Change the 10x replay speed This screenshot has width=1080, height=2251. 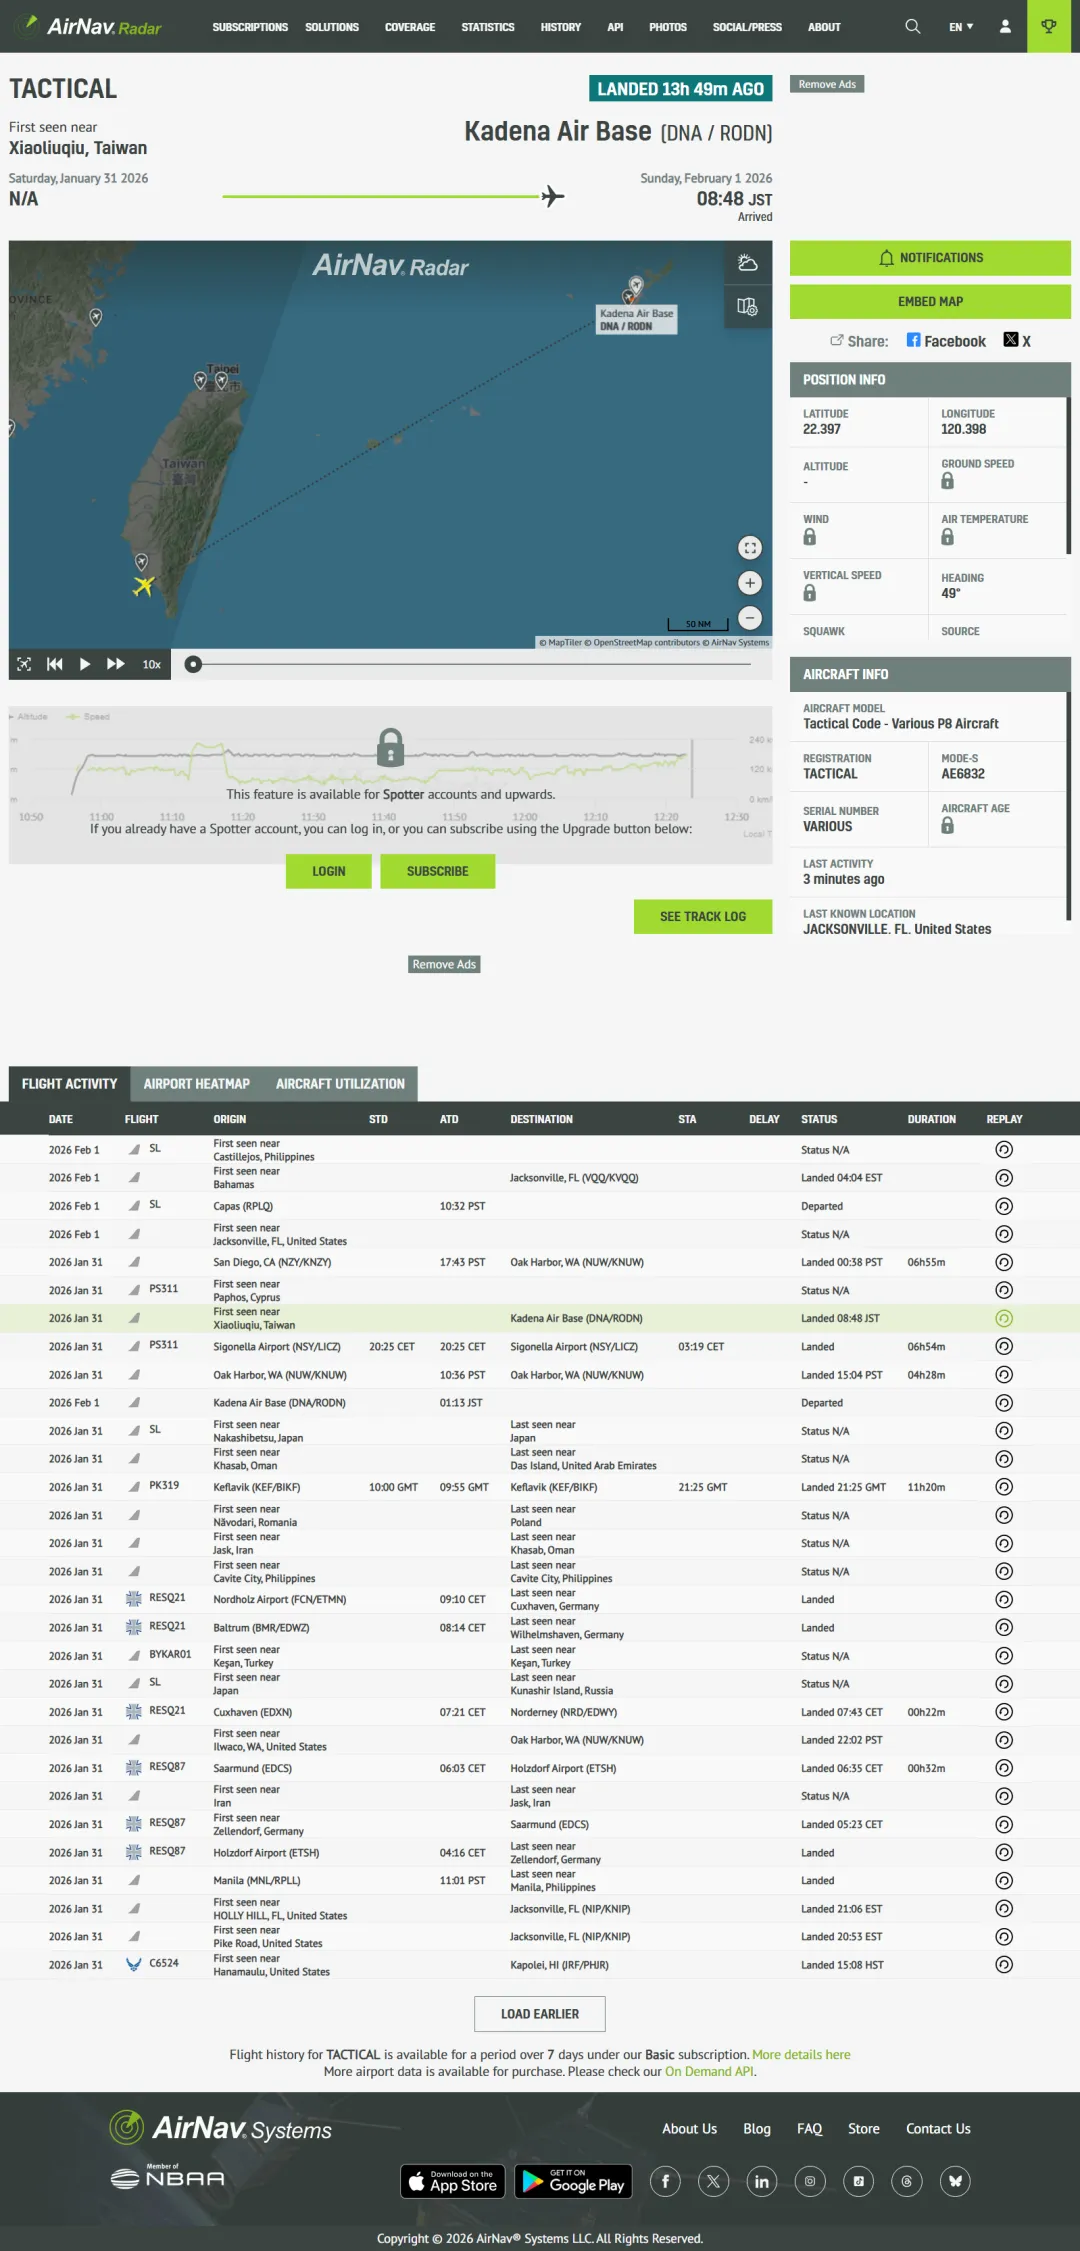coord(151,664)
